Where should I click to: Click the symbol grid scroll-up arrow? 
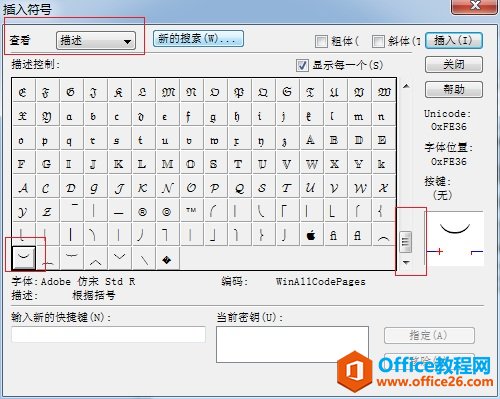(406, 86)
